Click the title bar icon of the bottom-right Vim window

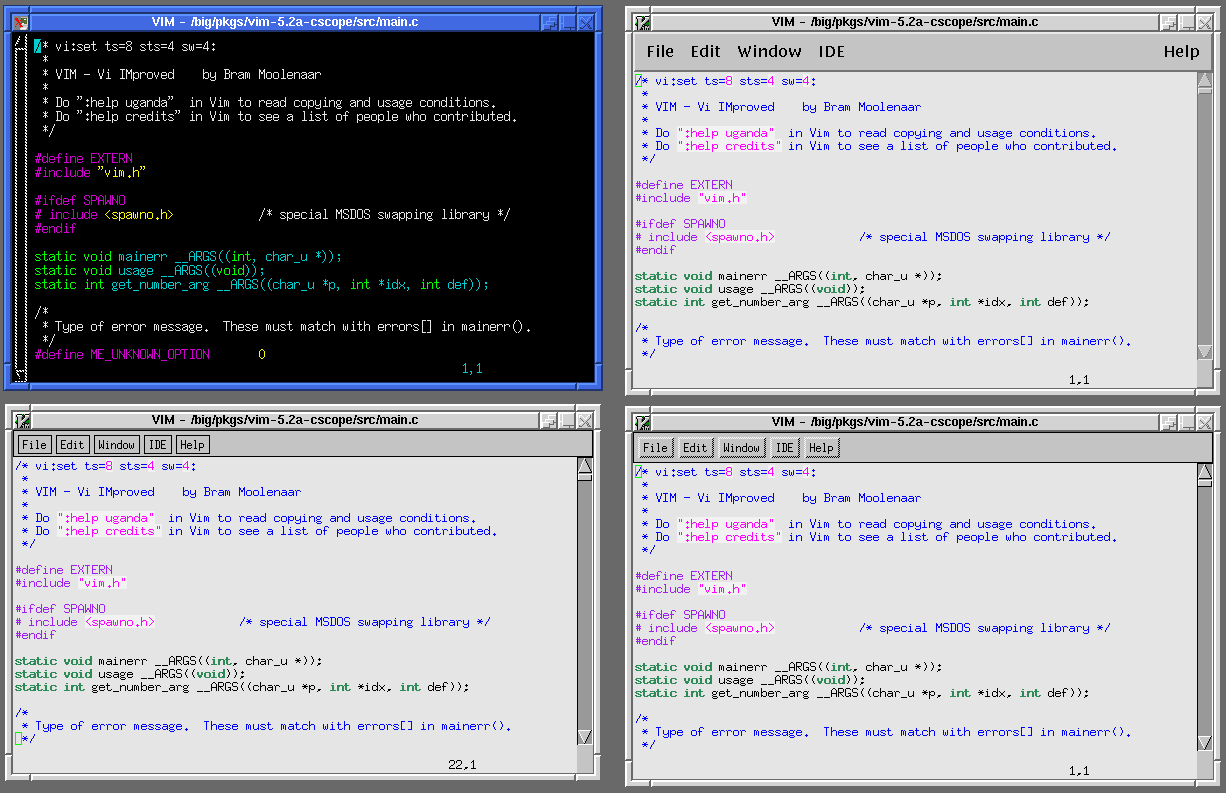pyautogui.click(x=643, y=422)
